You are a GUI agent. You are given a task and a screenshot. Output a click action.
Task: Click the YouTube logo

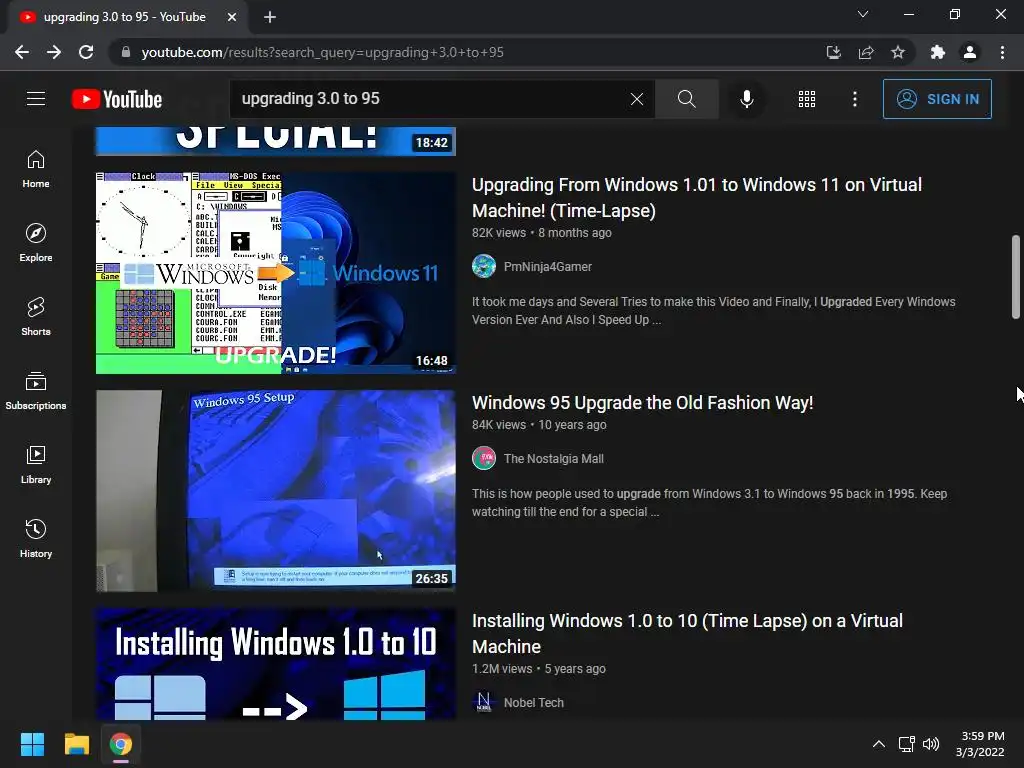coord(117,99)
